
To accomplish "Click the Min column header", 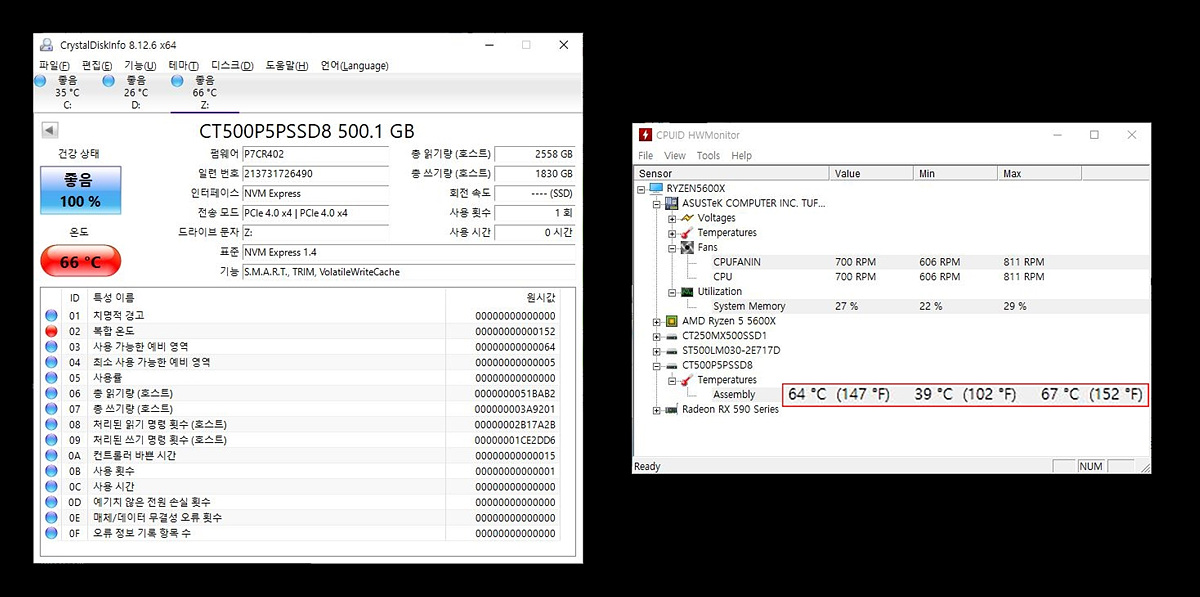I will 956,173.
